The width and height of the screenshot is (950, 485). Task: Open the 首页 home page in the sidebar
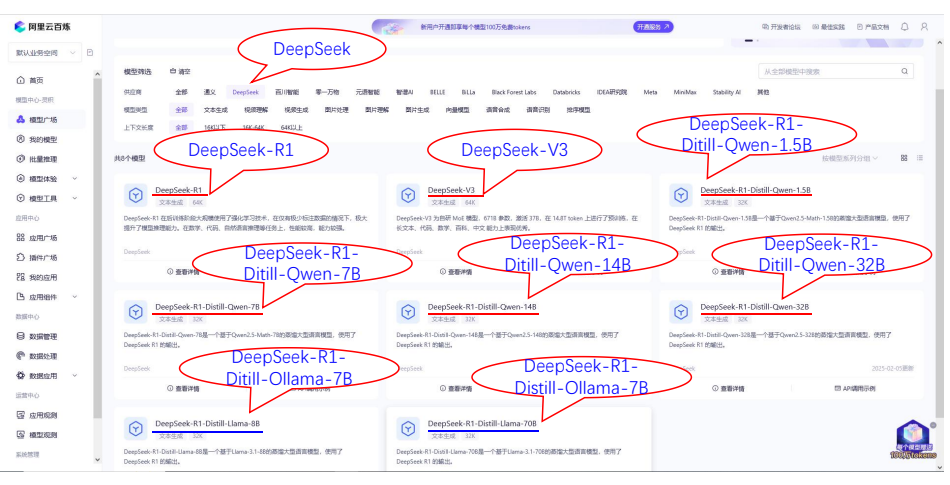tap(36, 80)
